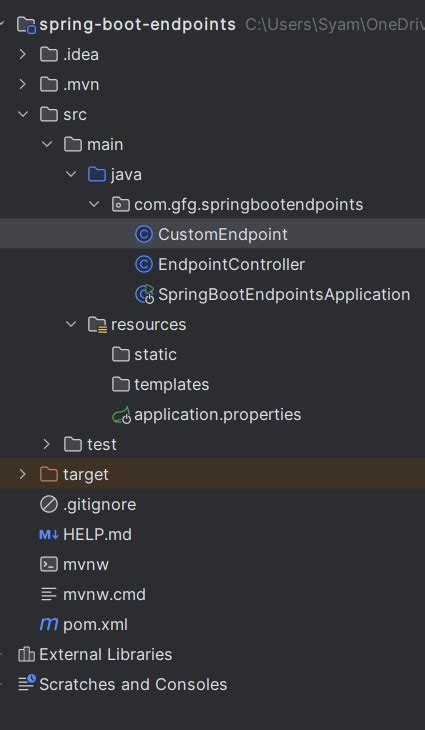The image size is (425, 730).
Task: Expand the target folder node
Action: (22, 474)
